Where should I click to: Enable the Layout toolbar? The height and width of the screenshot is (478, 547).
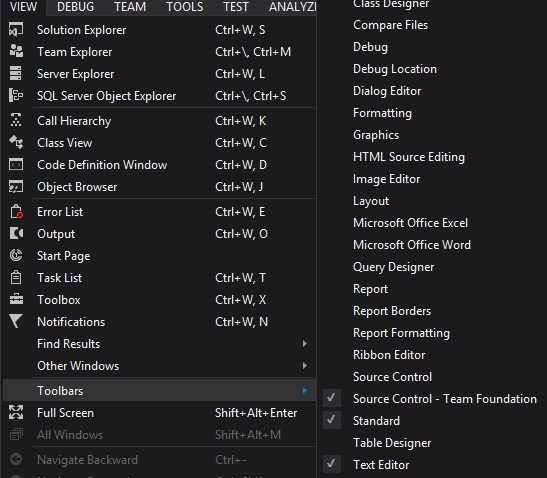[371, 201]
